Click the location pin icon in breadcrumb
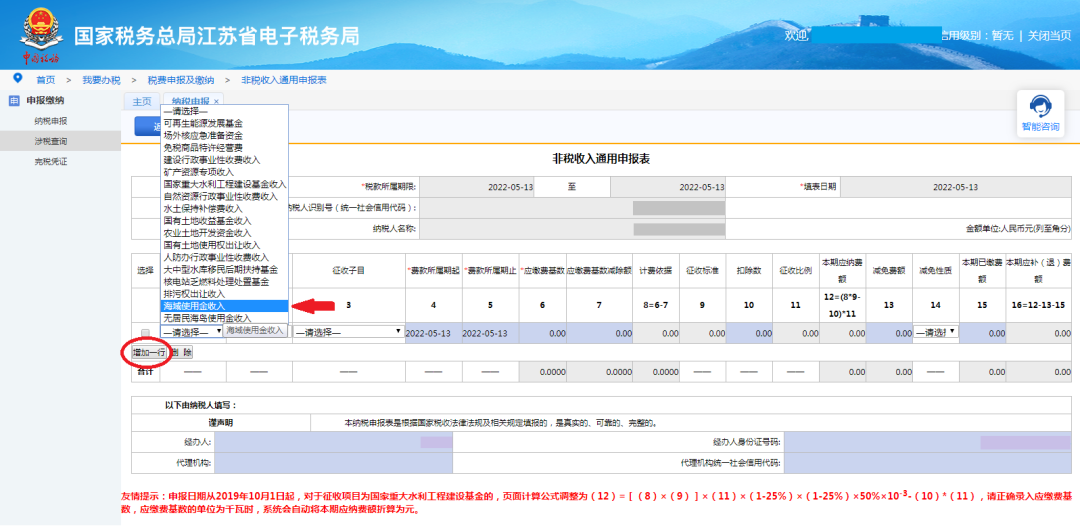The image size is (1080, 530). click(x=18, y=78)
